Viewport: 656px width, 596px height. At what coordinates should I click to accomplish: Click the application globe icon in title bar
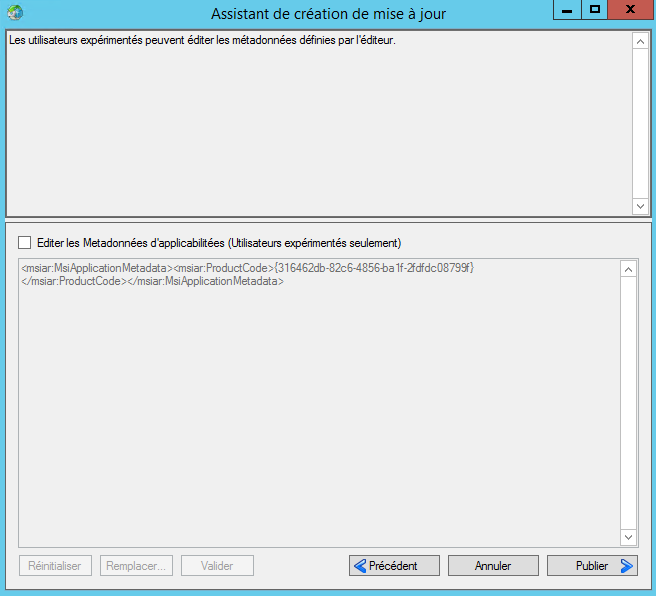click(x=15, y=13)
